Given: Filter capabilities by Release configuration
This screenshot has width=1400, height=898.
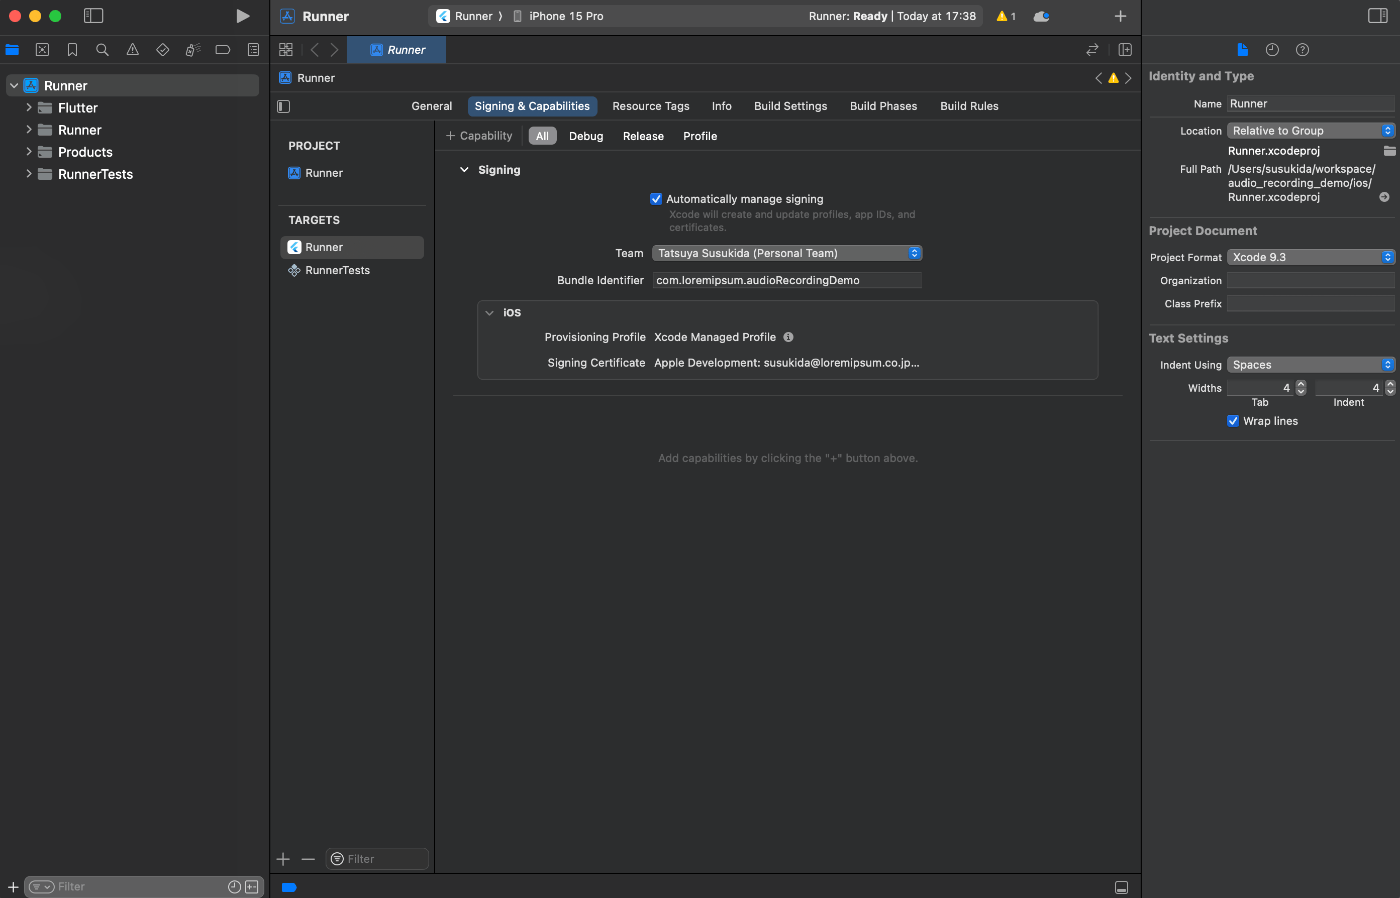Looking at the screenshot, I should (x=643, y=136).
